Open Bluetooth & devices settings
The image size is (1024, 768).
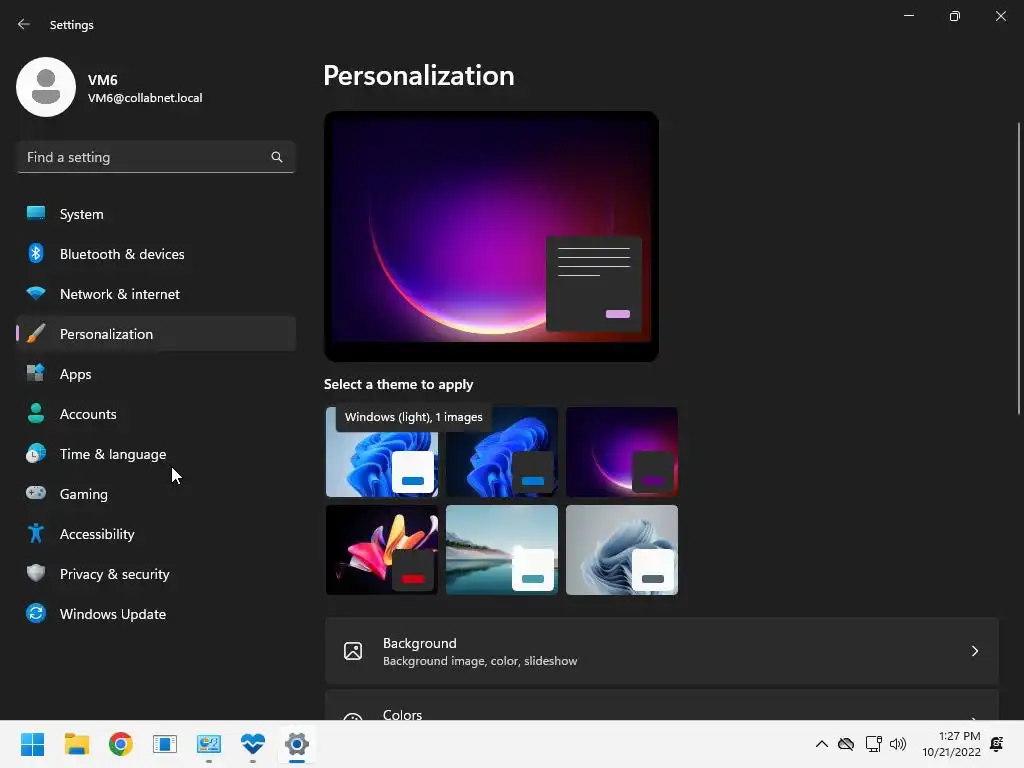click(x=155, y=254)
